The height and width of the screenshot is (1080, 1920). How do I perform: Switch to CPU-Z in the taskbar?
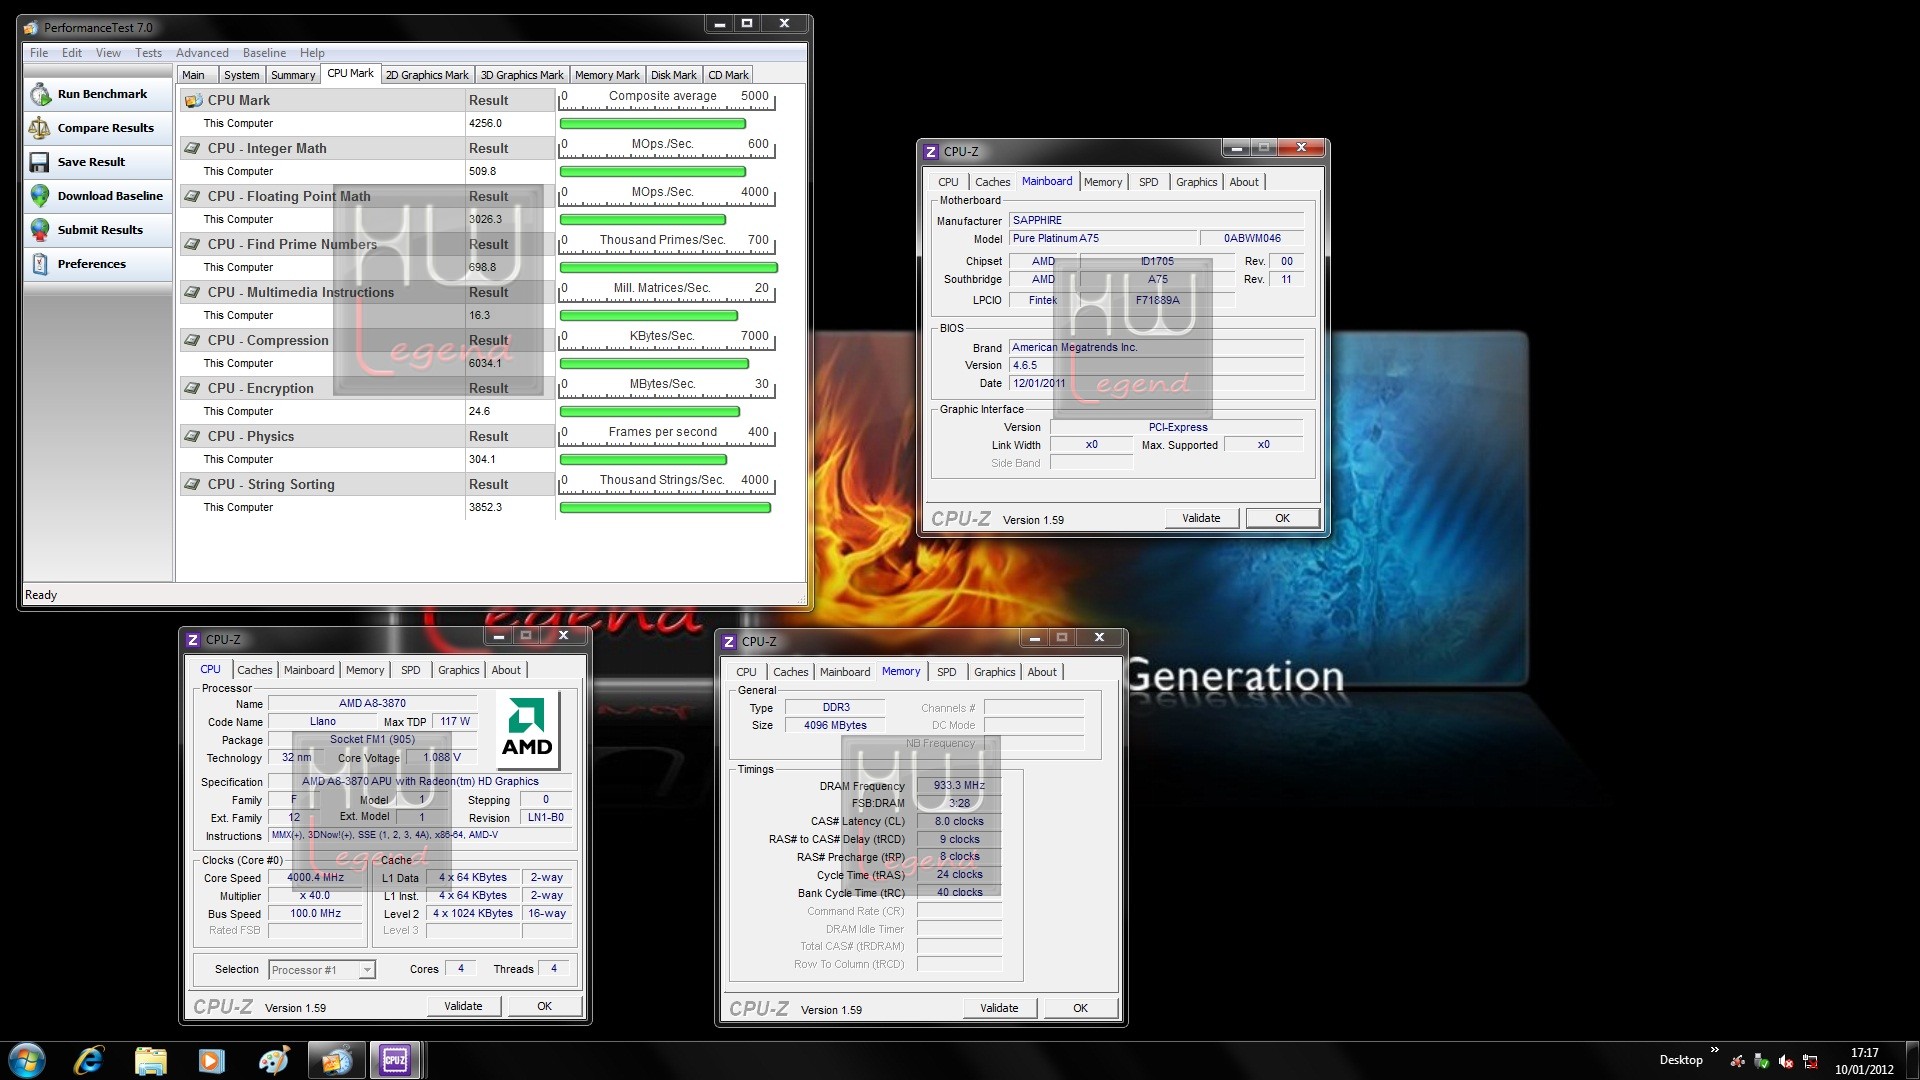396,1060
